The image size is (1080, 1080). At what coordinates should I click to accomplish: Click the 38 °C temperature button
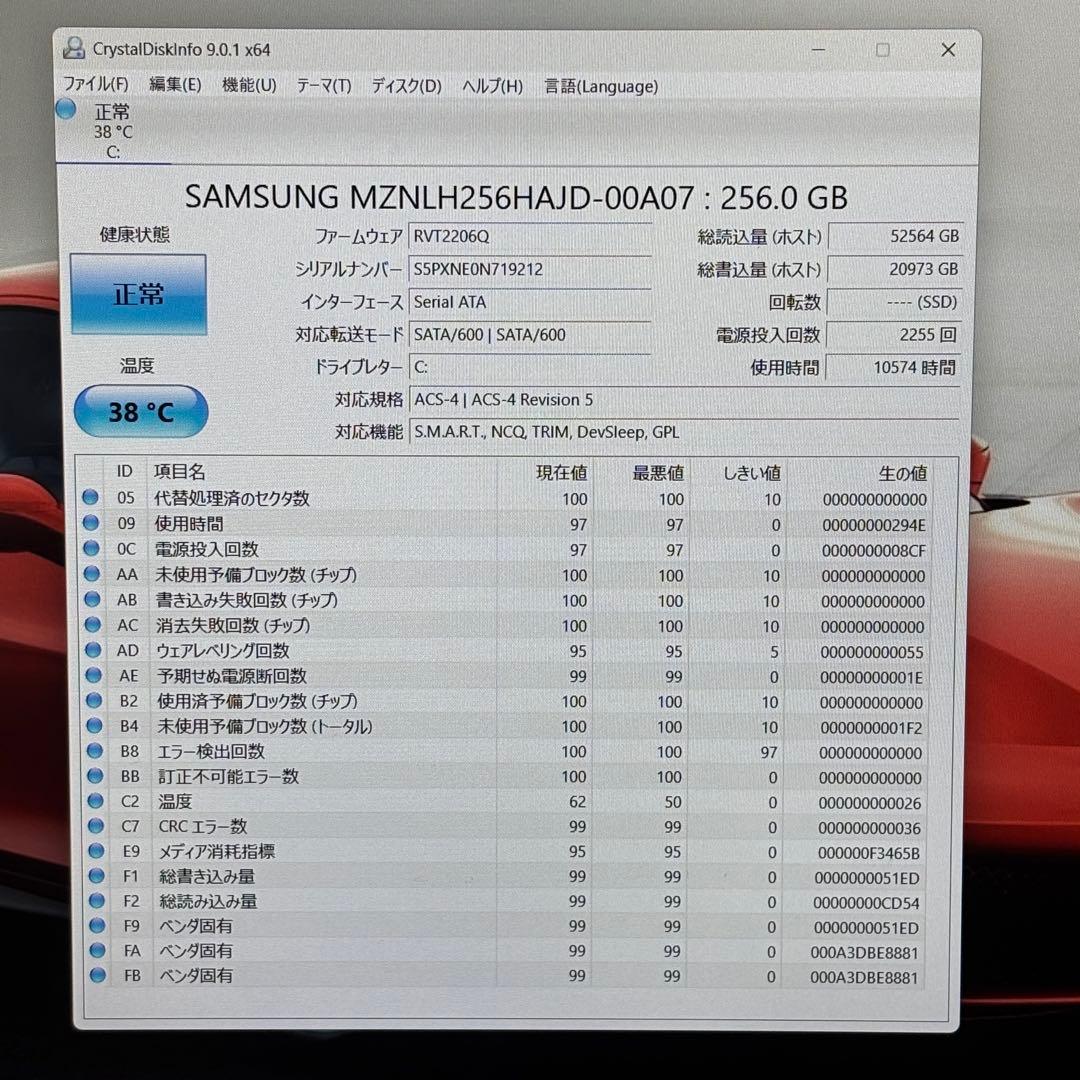tap(141, 411)
